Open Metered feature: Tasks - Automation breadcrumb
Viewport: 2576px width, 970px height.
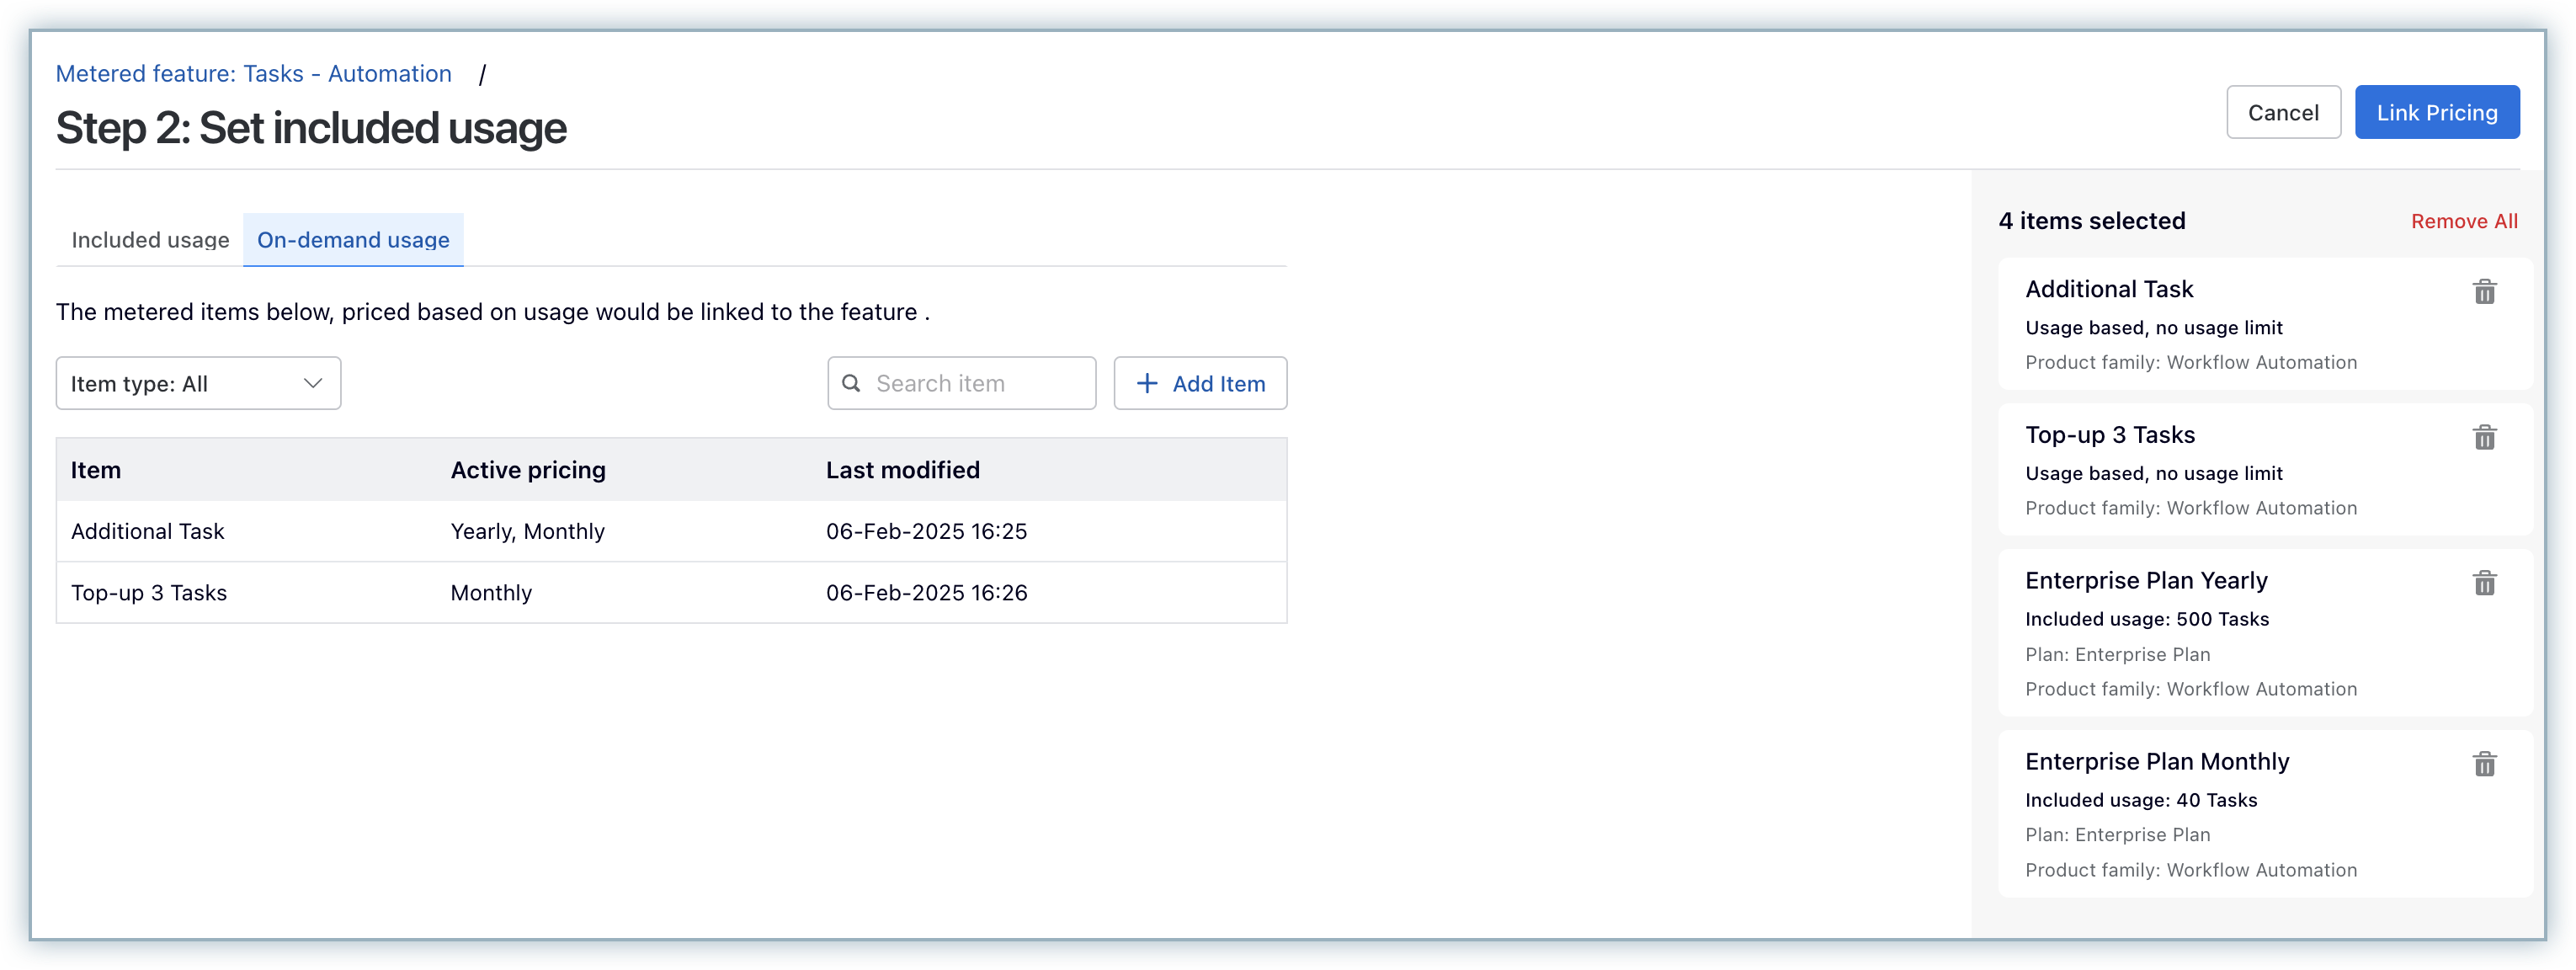point(253,74)
